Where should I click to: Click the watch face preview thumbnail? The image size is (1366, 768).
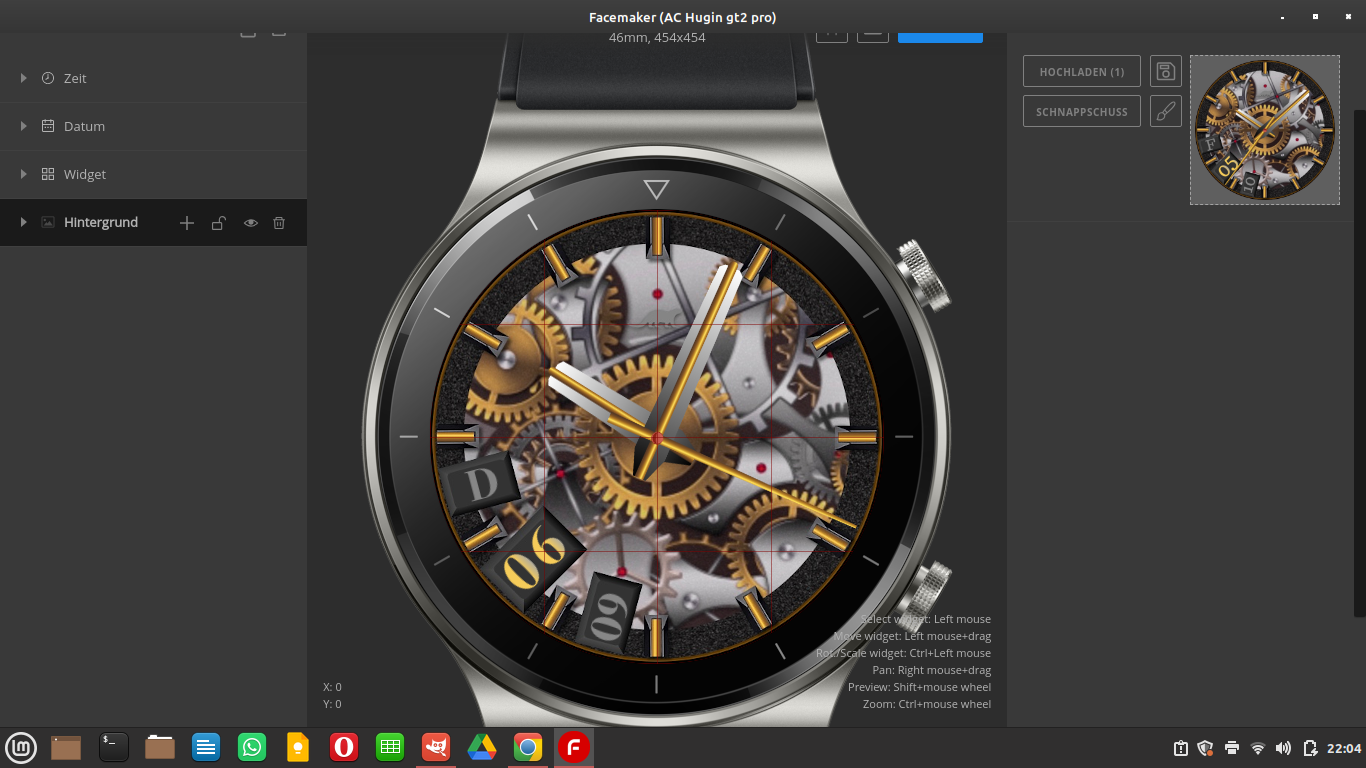[x=1264, y=130]
